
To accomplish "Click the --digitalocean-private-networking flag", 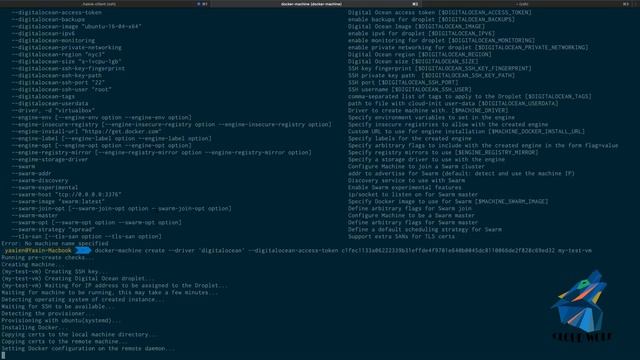I will click(x=67, y=47).
